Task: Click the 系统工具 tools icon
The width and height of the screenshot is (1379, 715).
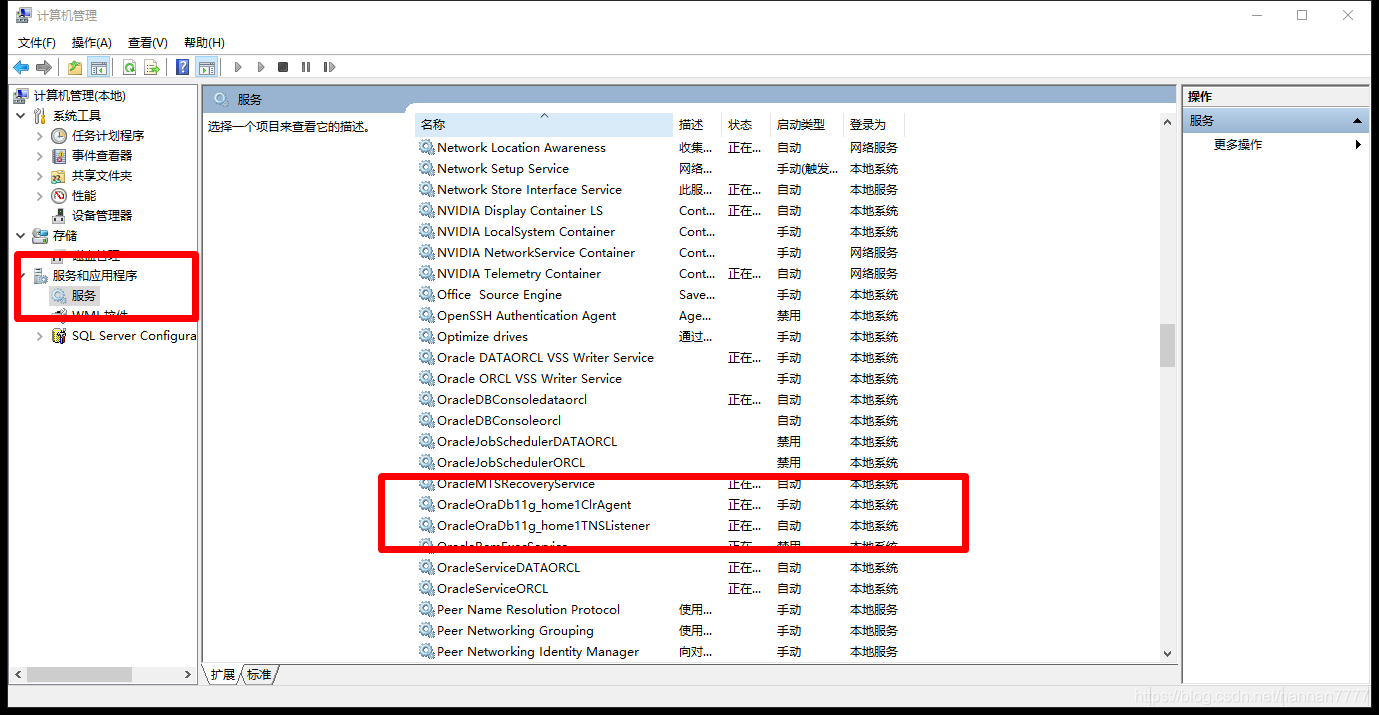Action: [x=41, y=115]
